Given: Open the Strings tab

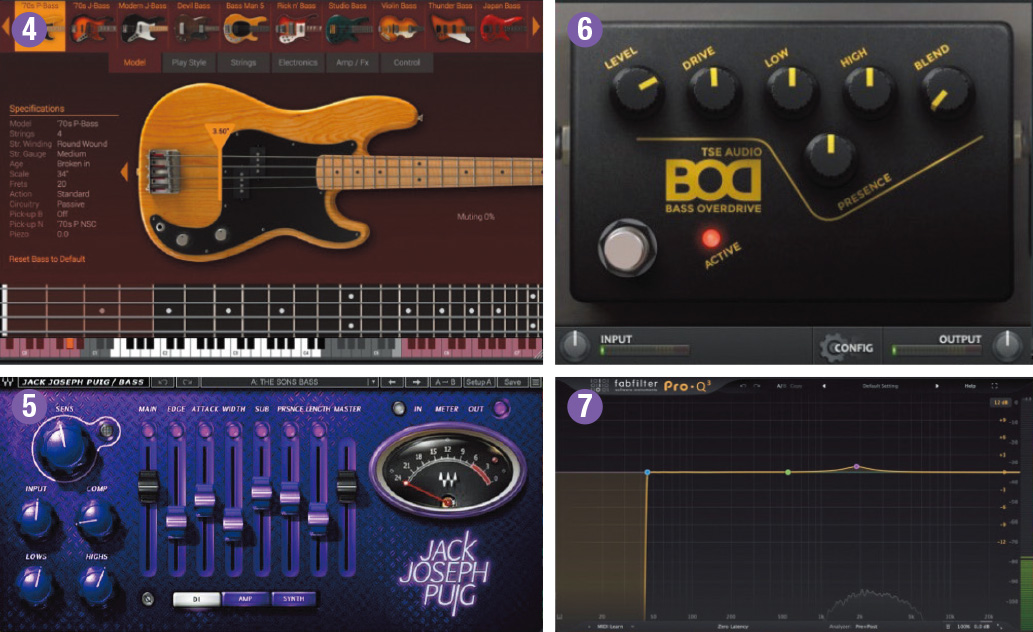Looking at the screenshot, I should (243, 63).
